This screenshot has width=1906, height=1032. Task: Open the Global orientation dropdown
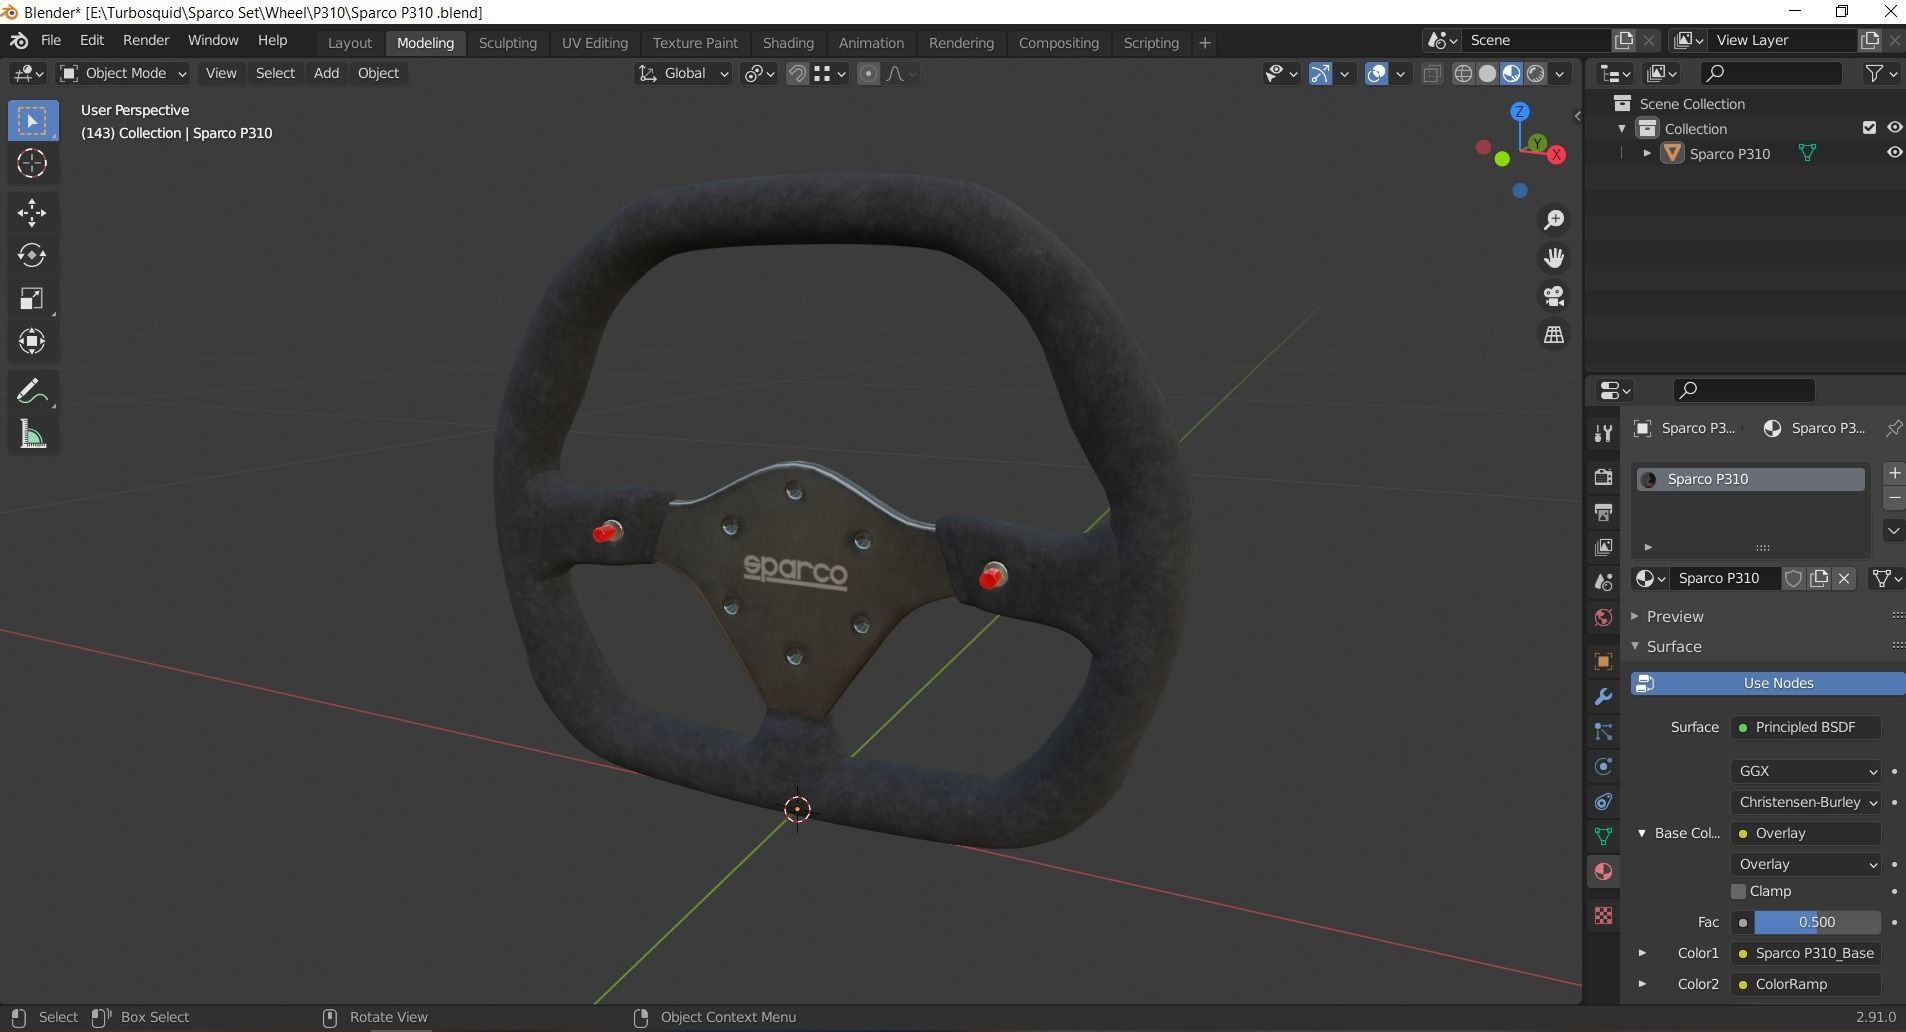[684, 73]
